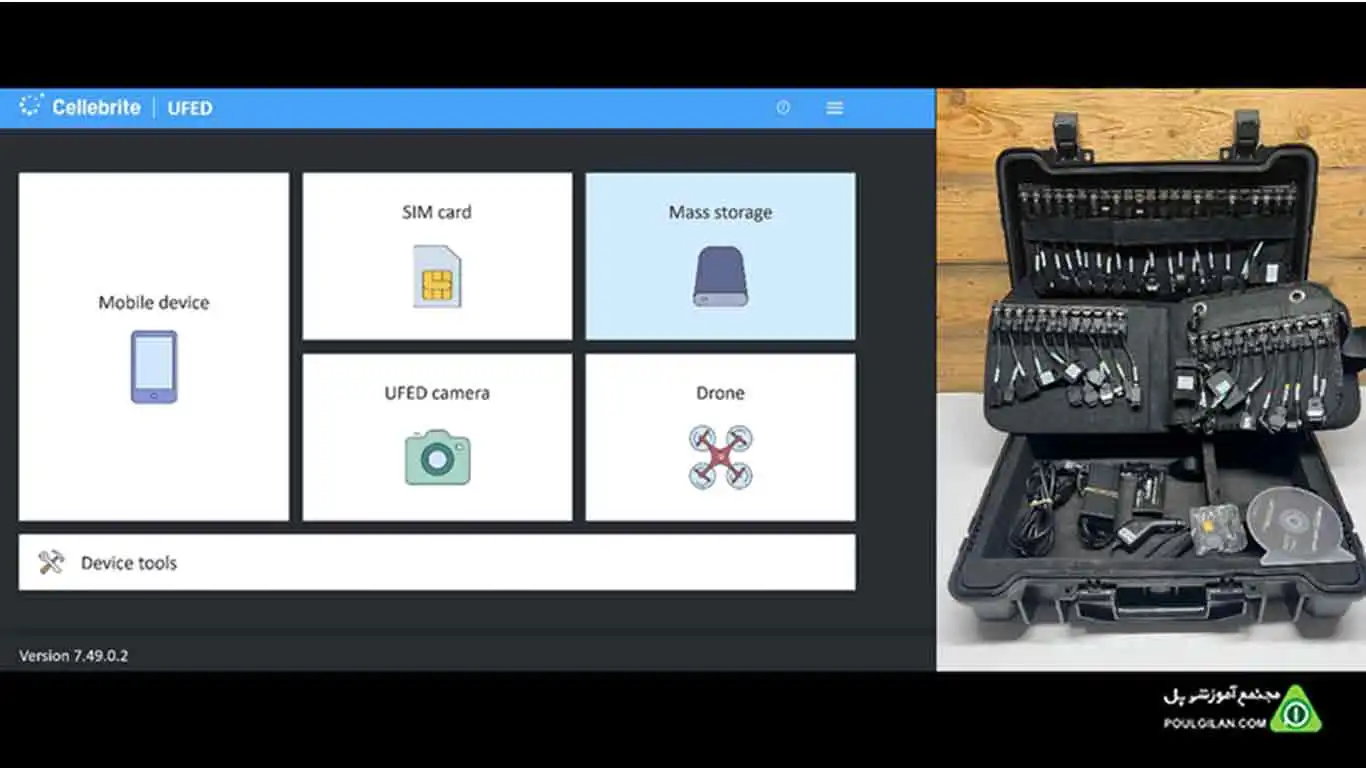The height and width of the screenshot is (768, 1366).
Task: Click the hammer and wrench tools icon
Action: [51, 562]
